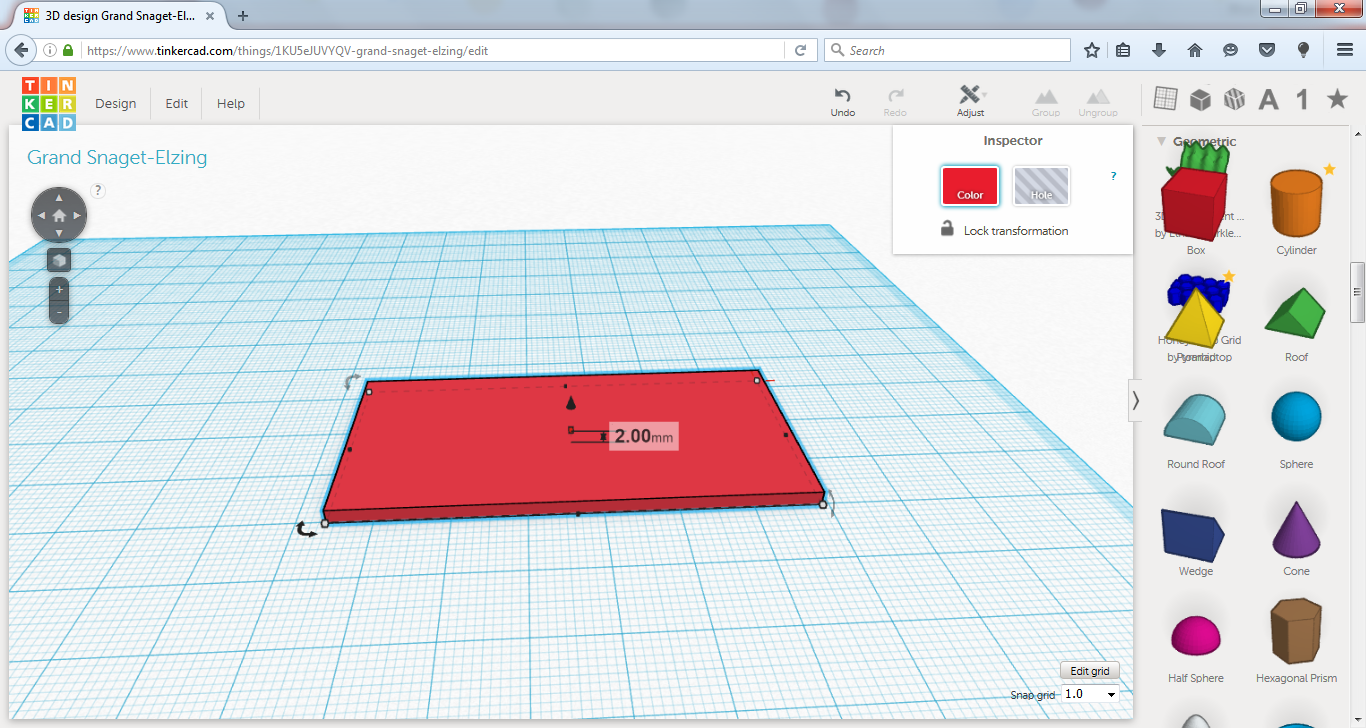Select the striped hole cube icon
1366x728 pixels.
point(1234,98)
